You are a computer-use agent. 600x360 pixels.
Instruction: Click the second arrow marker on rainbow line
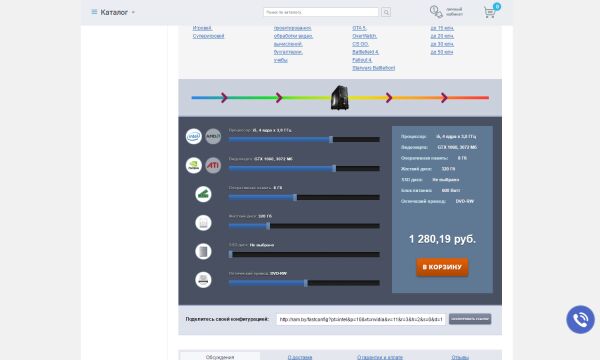279,98
